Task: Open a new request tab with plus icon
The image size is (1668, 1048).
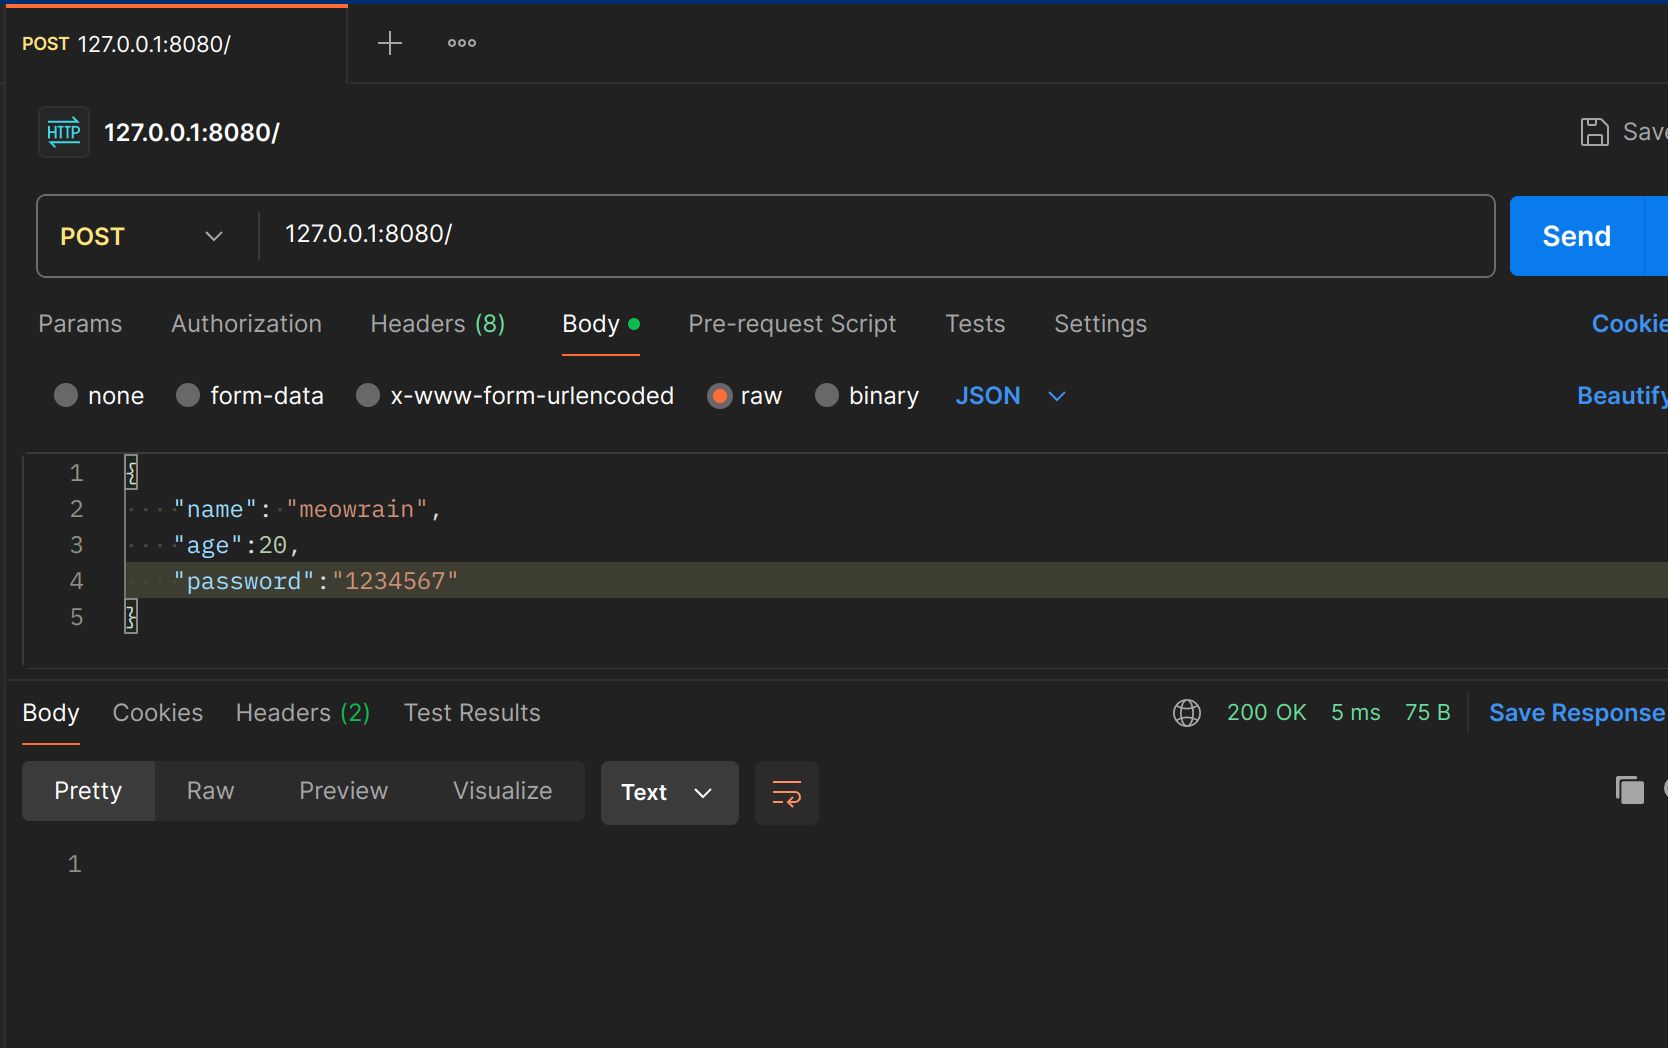Action: tap(389, 43)
